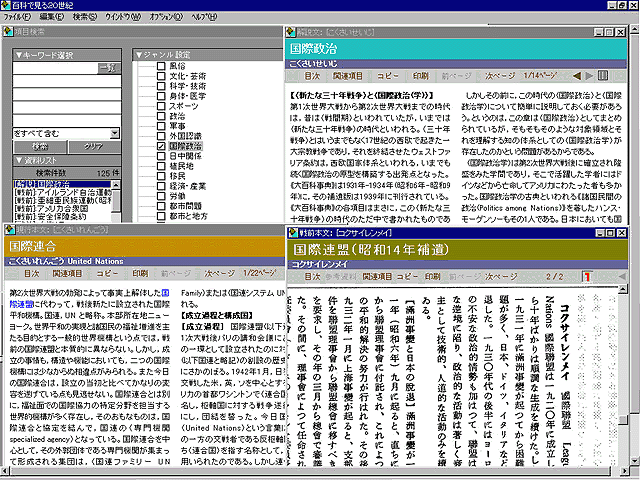The image size is (640, 480).
Task: Open the をすべて含む dropdown
Action: [x=114, y=134]
